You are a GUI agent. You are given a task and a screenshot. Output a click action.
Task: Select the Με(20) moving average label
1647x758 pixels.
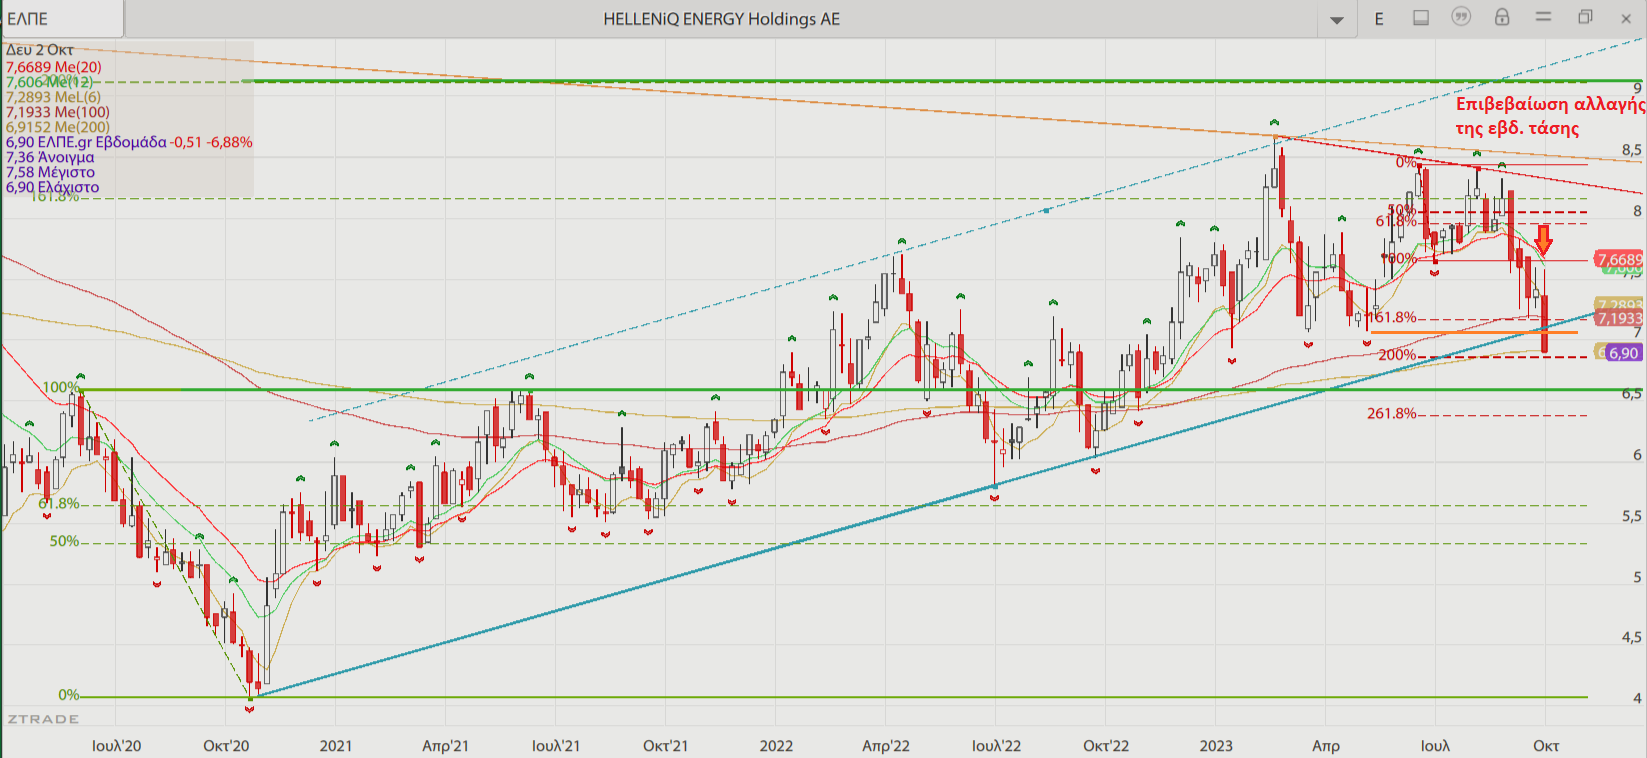click(x=54, y=67)
